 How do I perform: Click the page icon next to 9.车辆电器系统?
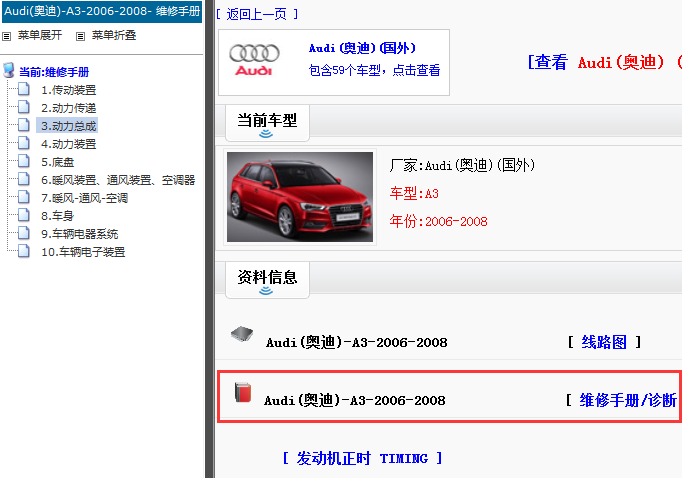tap(24, 234)
